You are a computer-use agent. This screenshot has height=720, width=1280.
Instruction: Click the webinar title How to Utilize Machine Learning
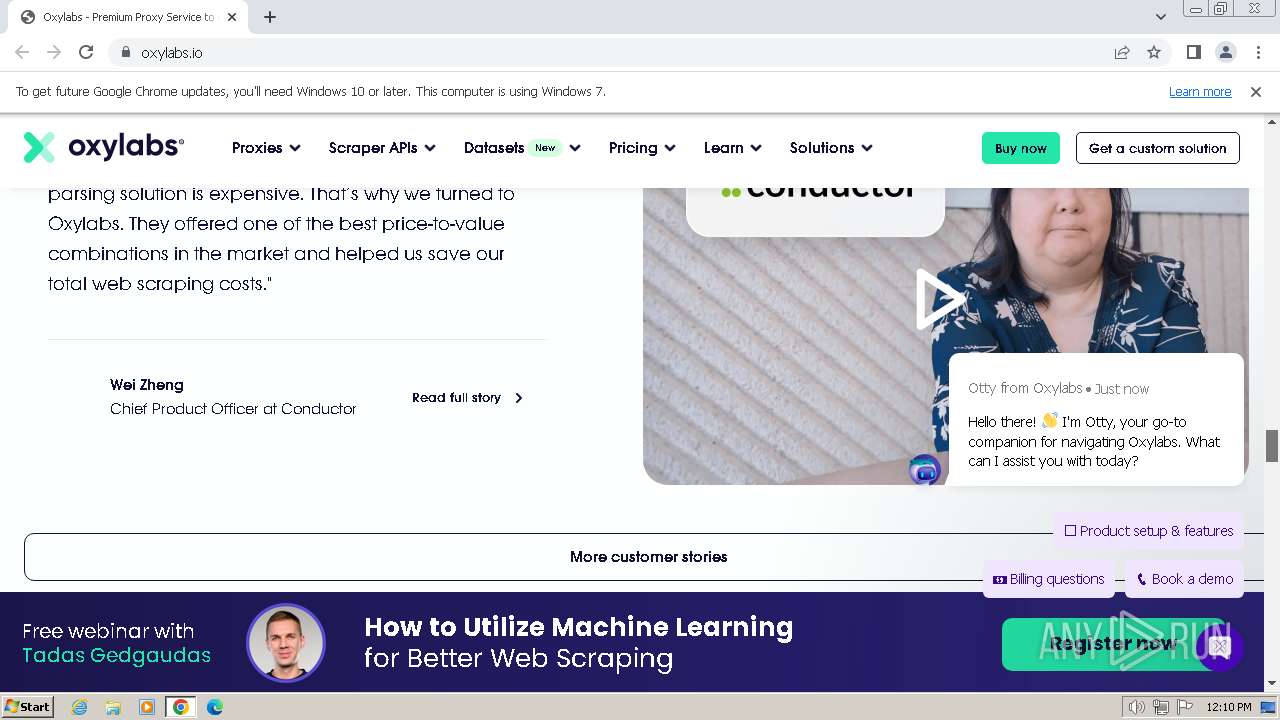tap(578, 627)
